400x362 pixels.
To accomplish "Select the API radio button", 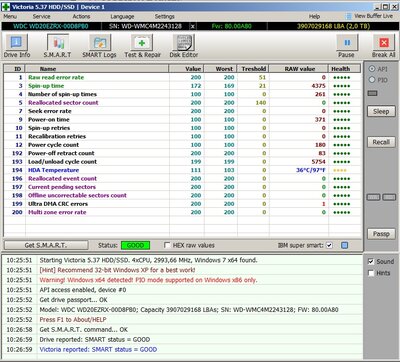I will tap(372, 69).
